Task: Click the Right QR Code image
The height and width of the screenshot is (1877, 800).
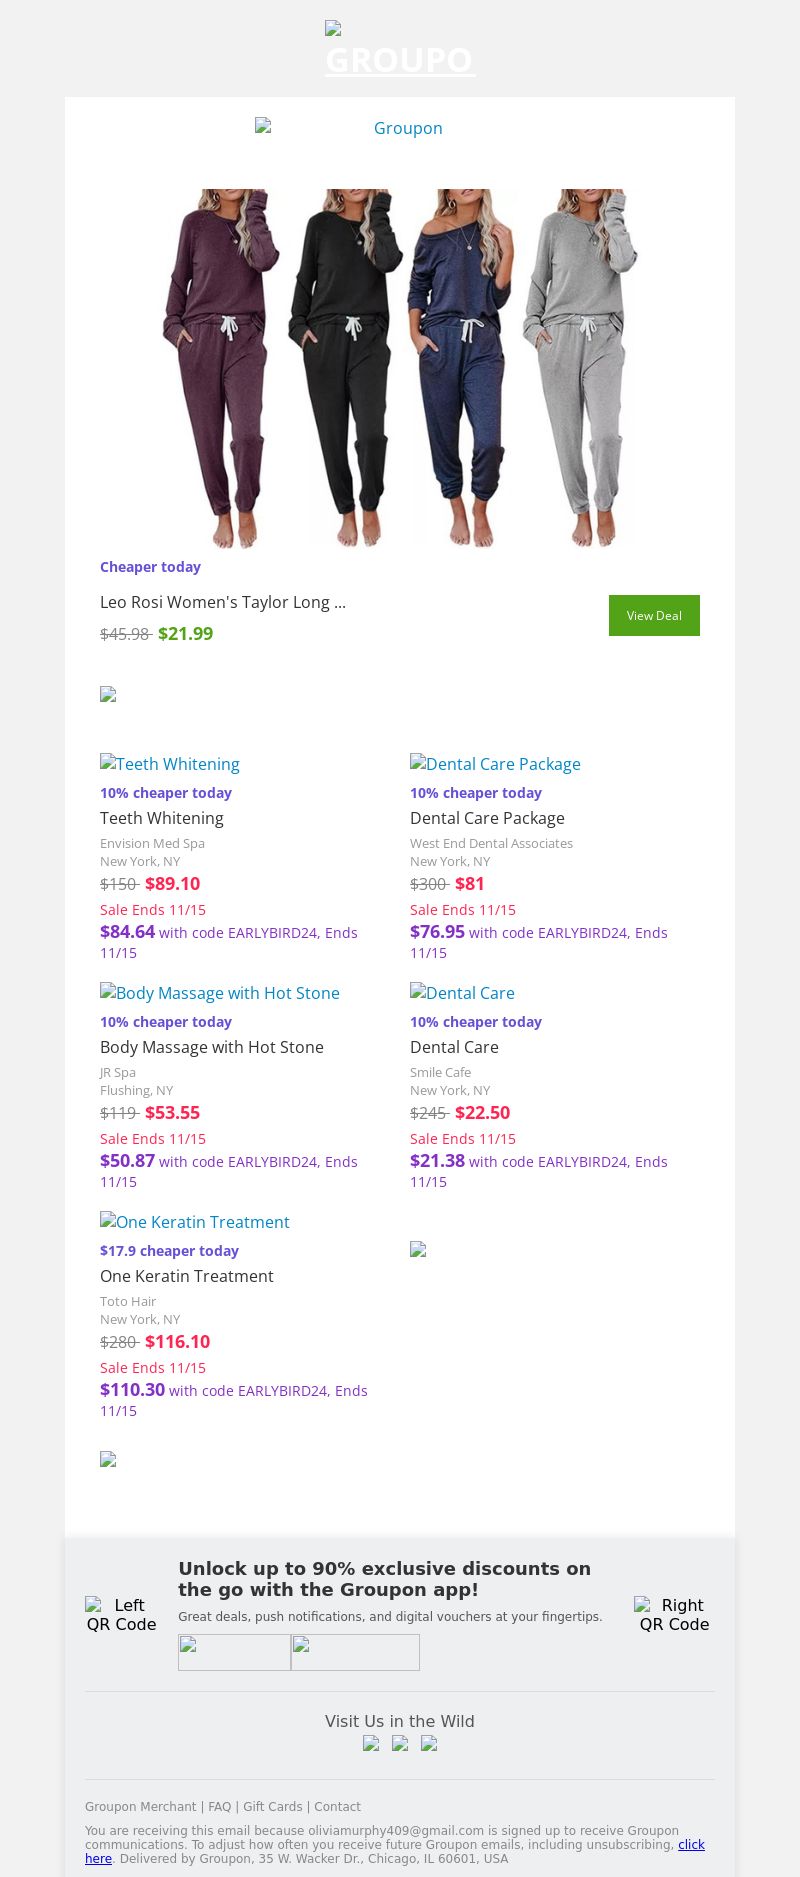Action: click(674, 1614)
